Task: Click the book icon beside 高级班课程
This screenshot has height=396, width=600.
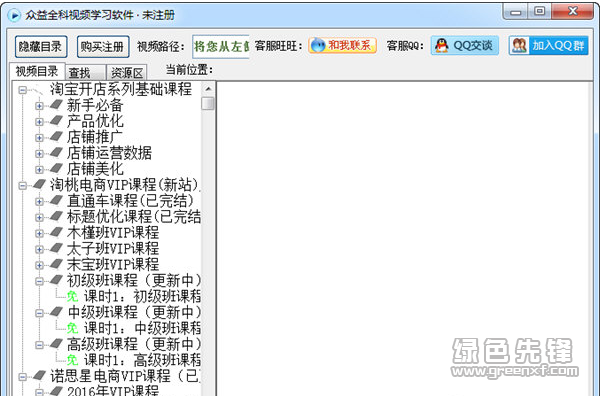Action: (x=56, y=343)
